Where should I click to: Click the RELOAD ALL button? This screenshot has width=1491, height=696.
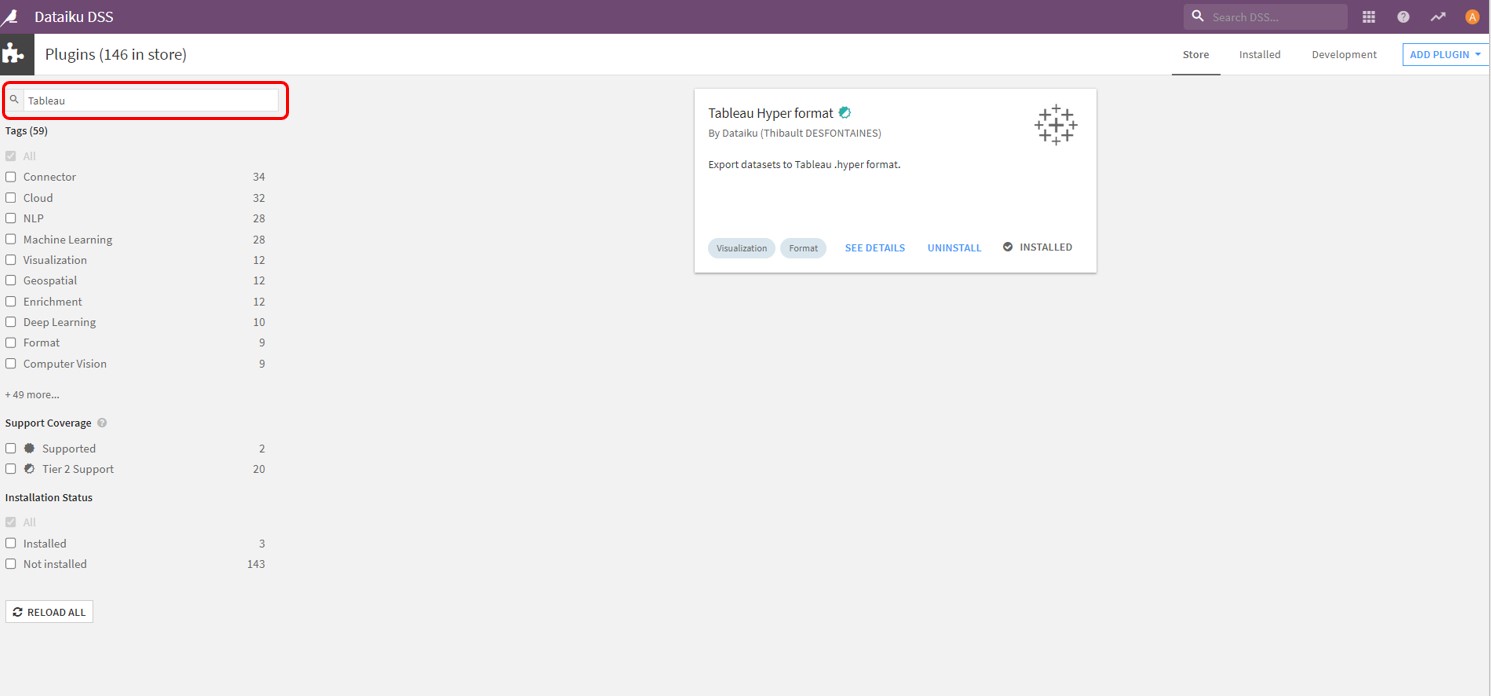tap(49, 612)
